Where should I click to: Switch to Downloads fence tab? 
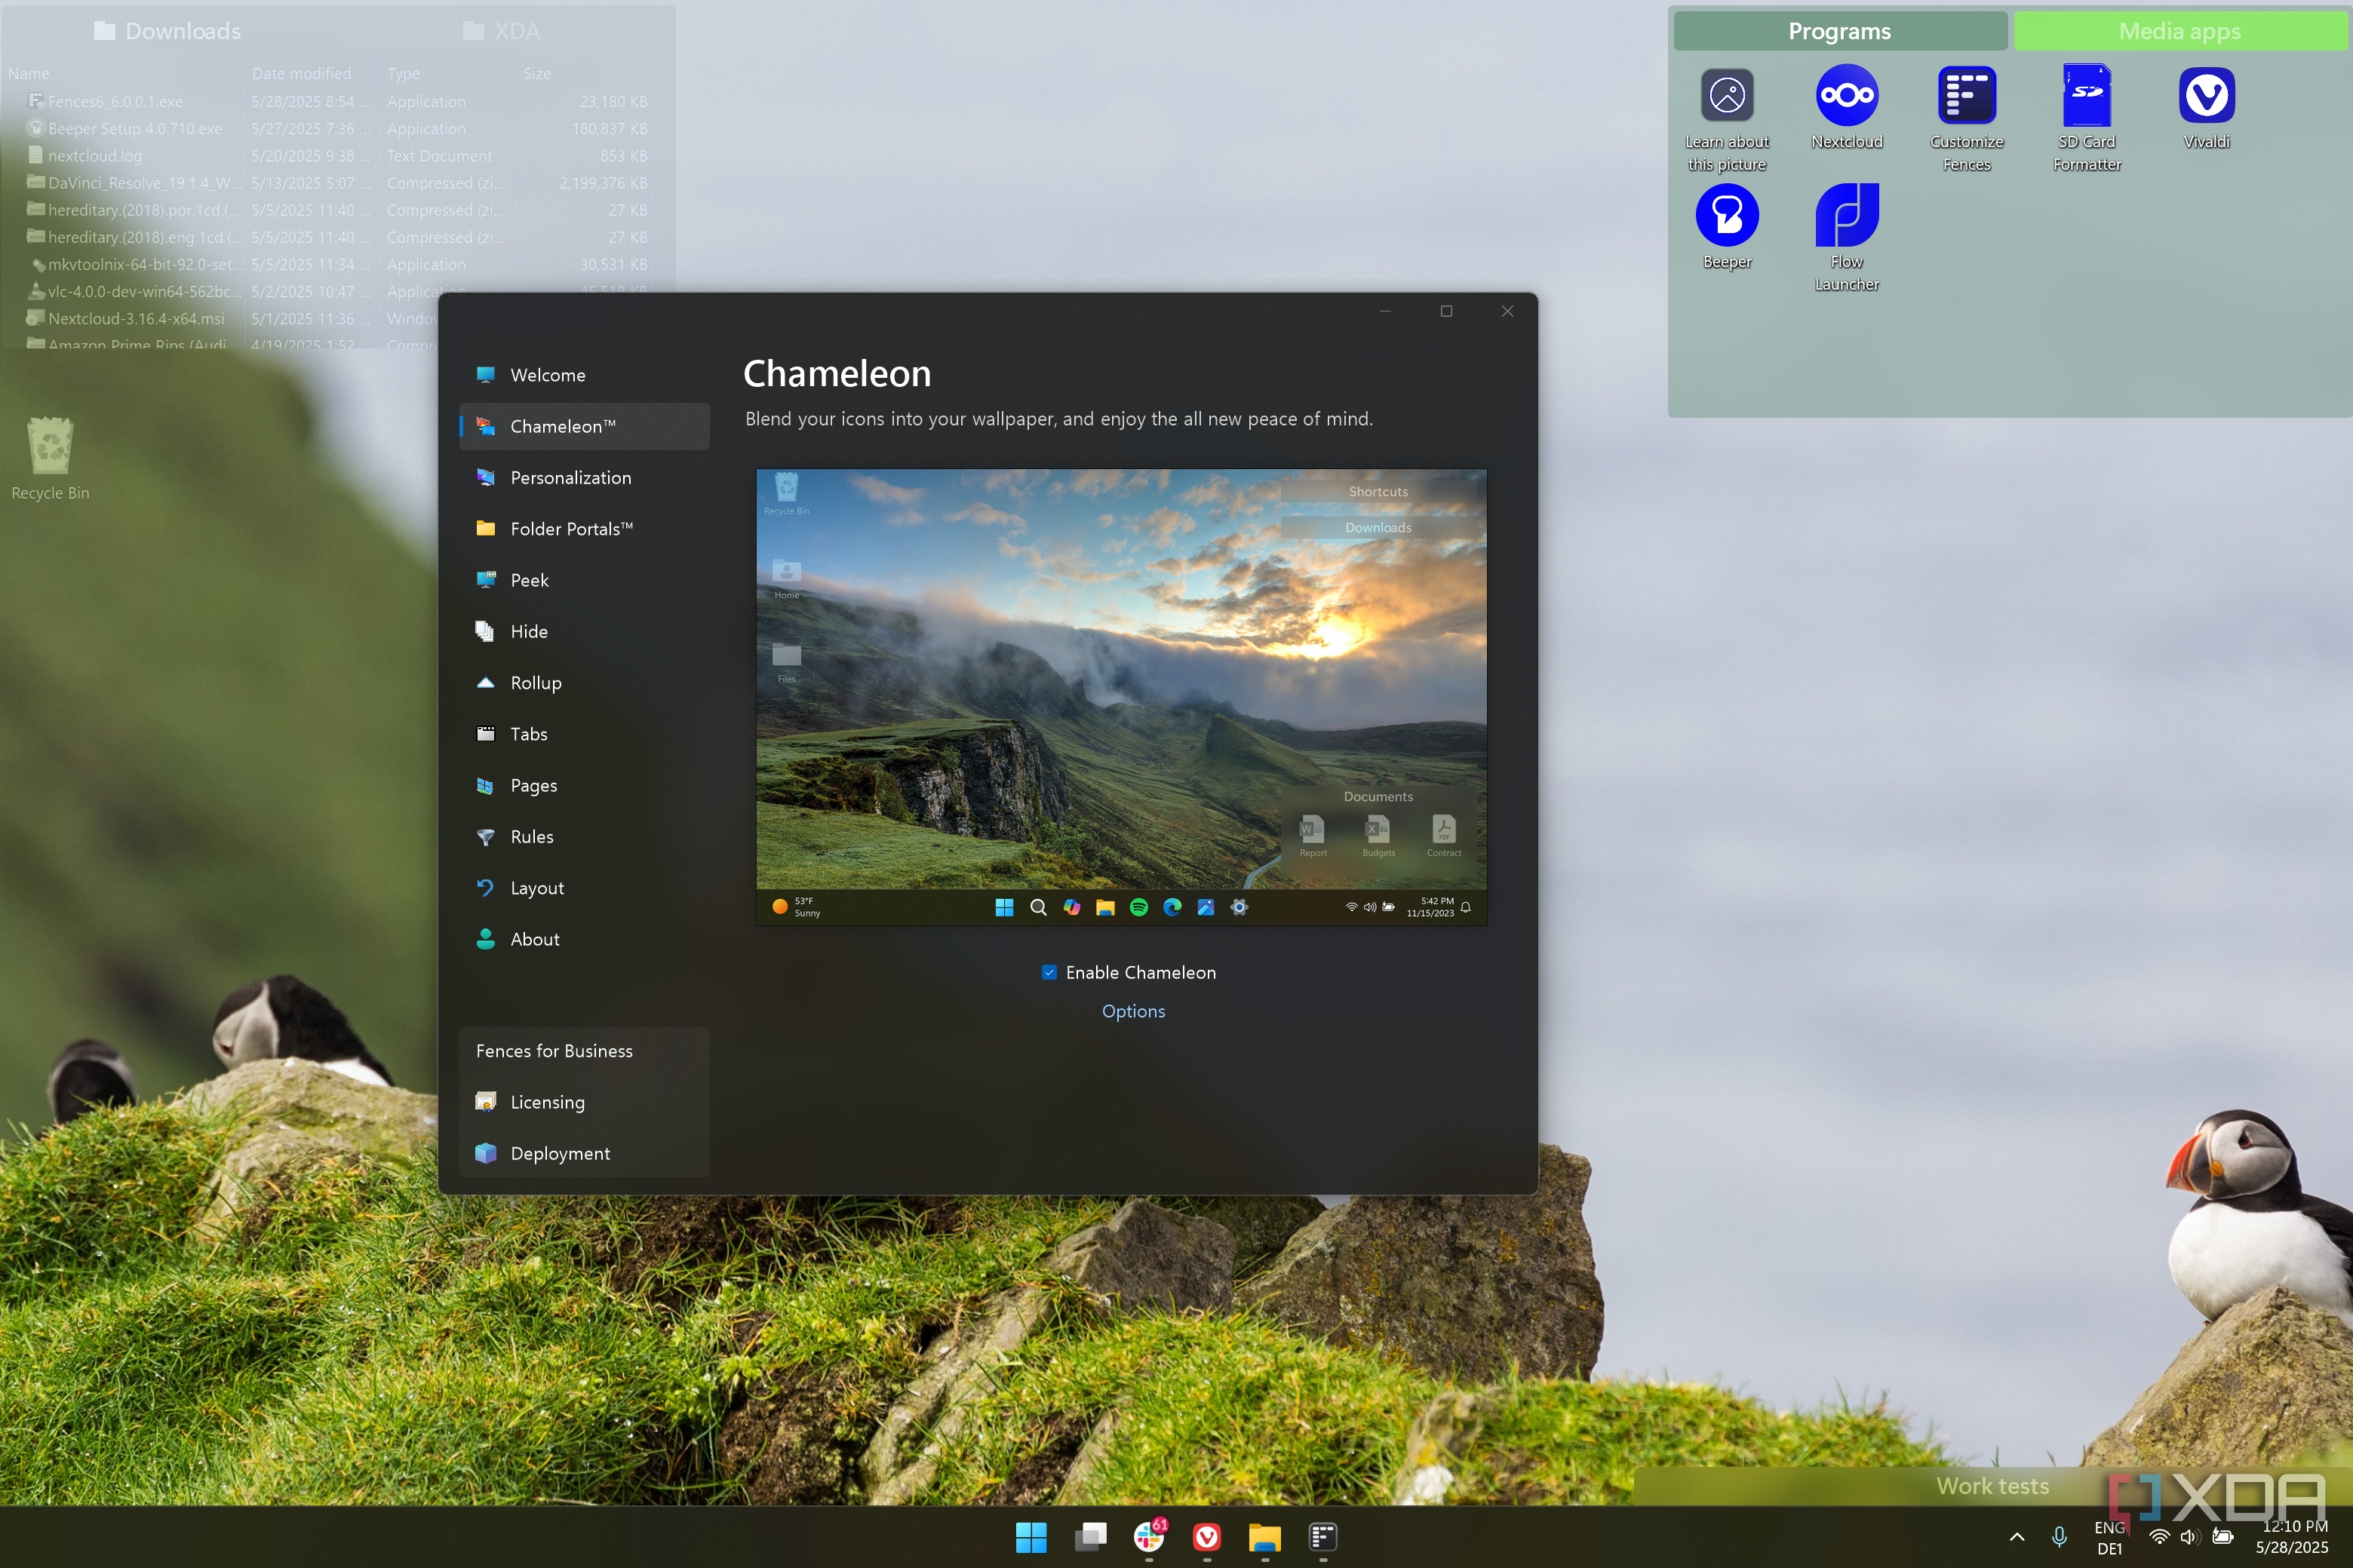click(168, 31)
